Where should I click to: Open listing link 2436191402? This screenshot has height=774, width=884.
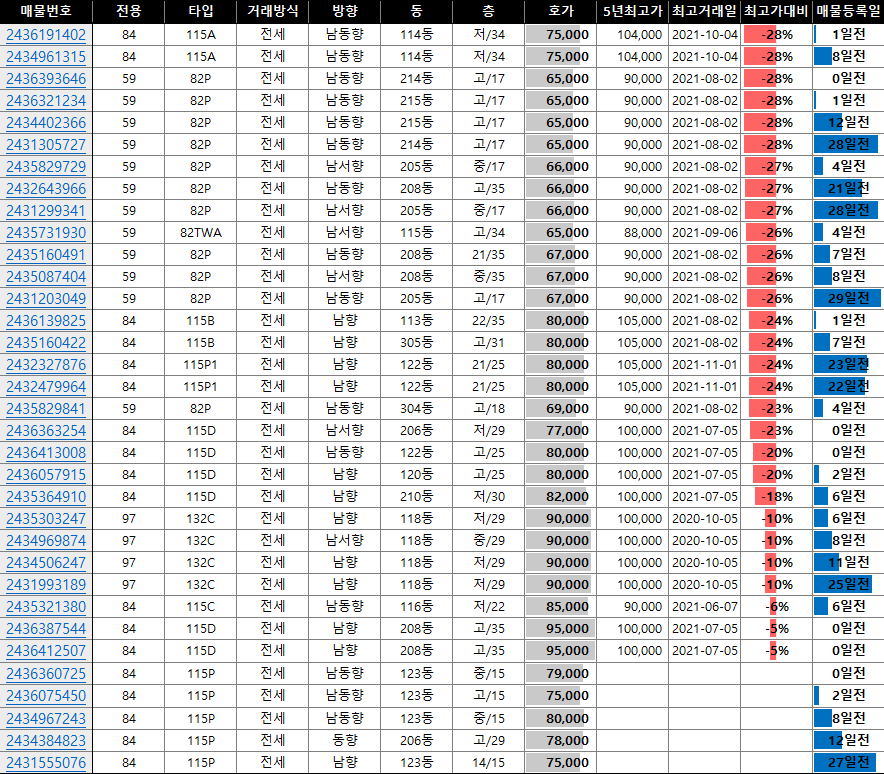[x=46, y=35]
